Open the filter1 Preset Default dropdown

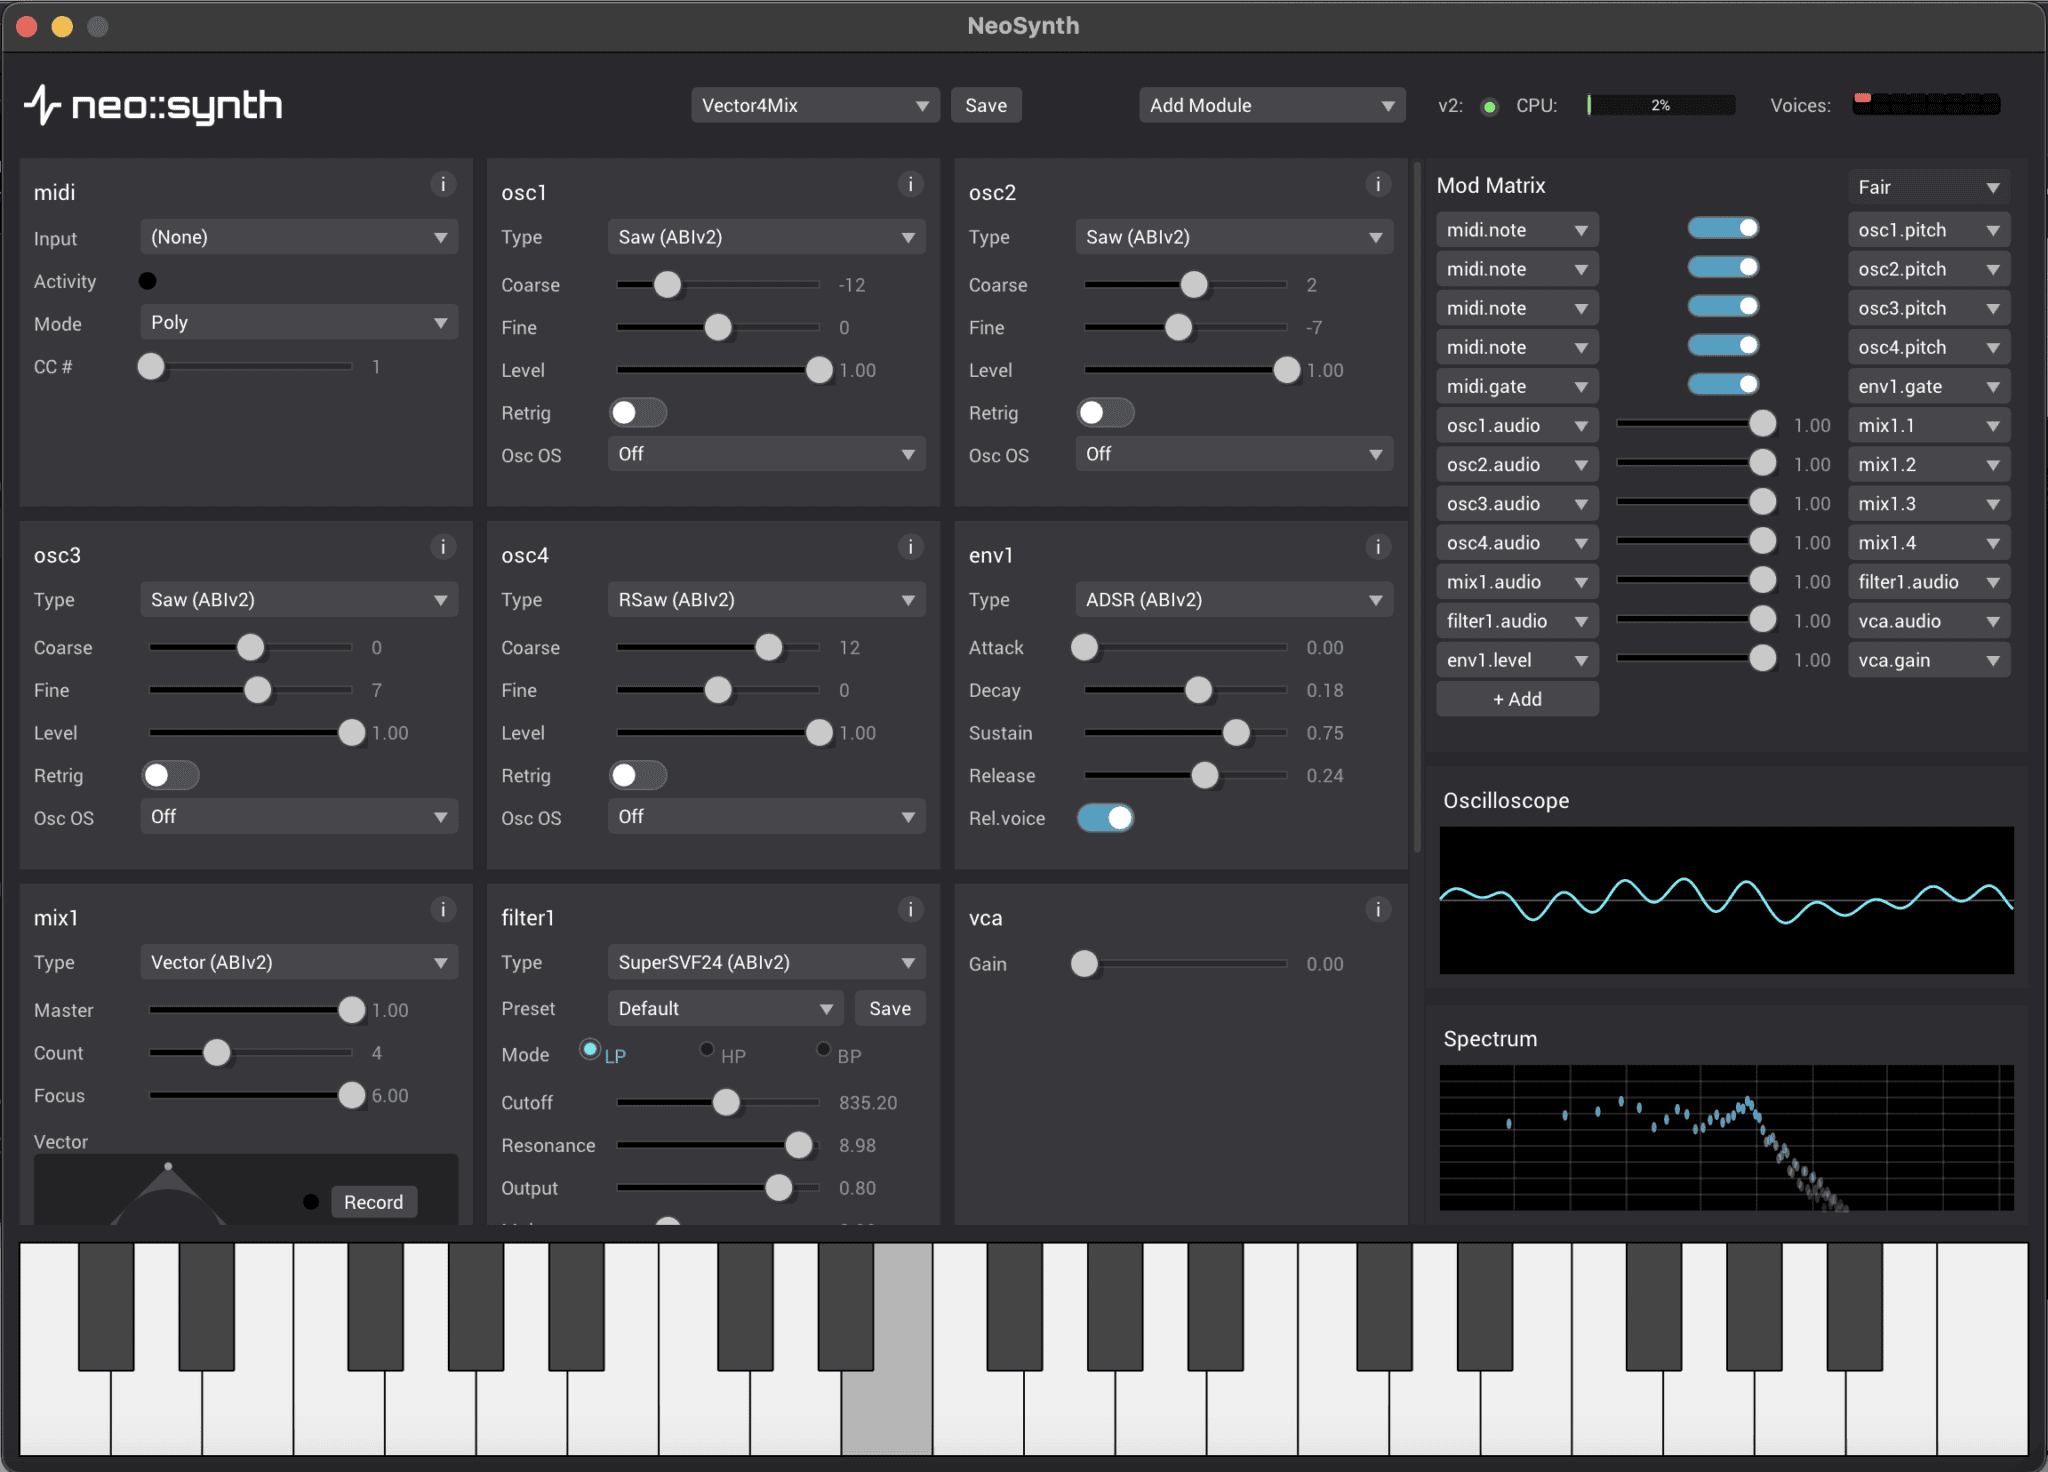tap(725, 1009)
